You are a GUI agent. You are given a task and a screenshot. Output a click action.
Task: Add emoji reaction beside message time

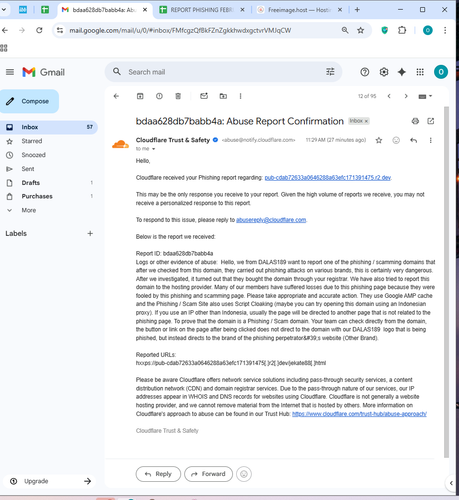pyautogui.click(x=396, y=140)
